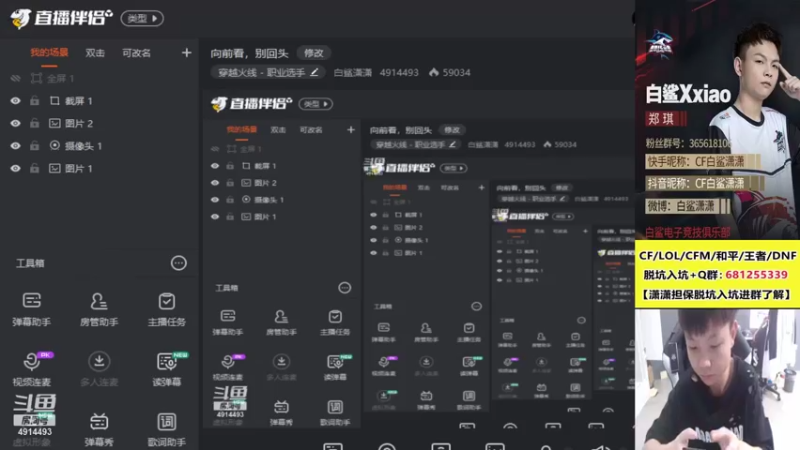Open the outermost 类型 dropdown beside the logo

click(142, 18)
